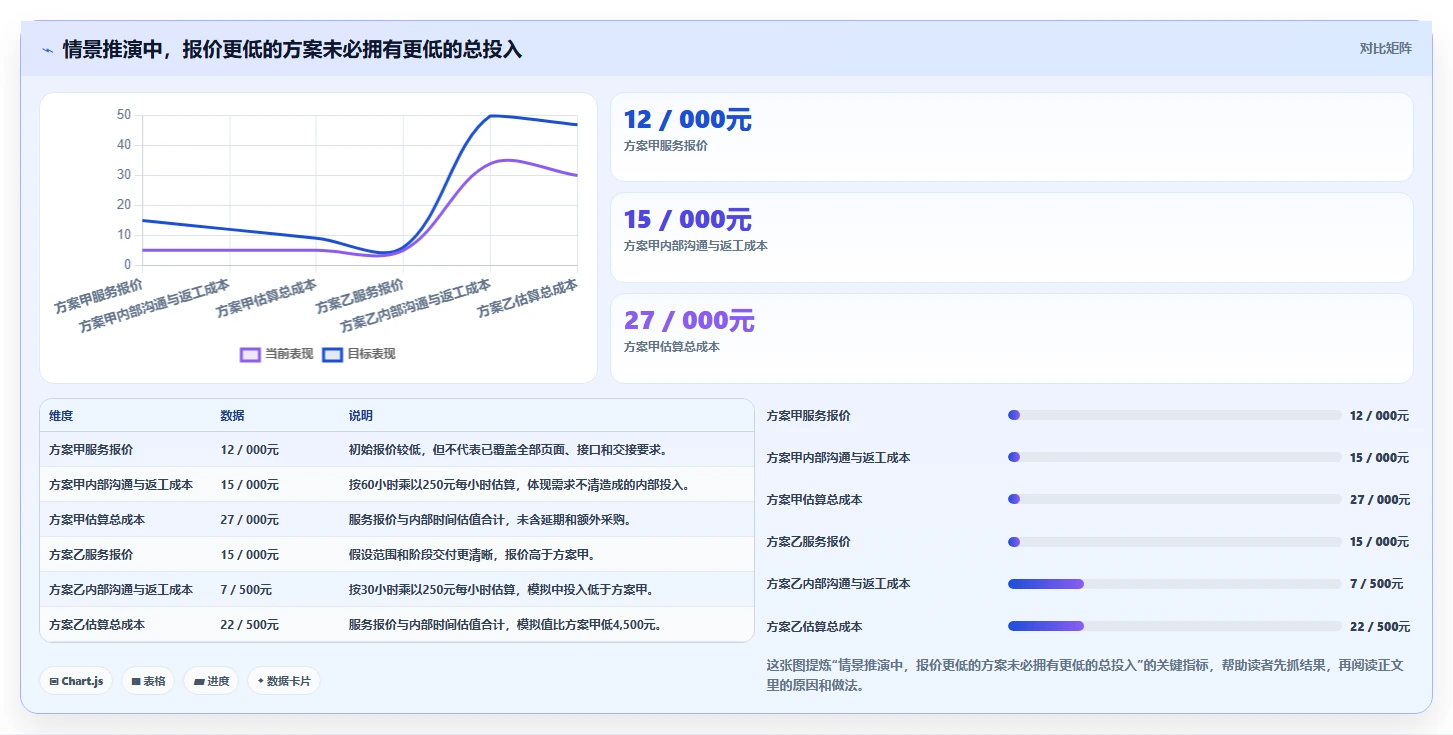Click the 方案甲估算总成本 progress bar
The width and height of the screenshot is (1453, 735).
coord(1175,499)
